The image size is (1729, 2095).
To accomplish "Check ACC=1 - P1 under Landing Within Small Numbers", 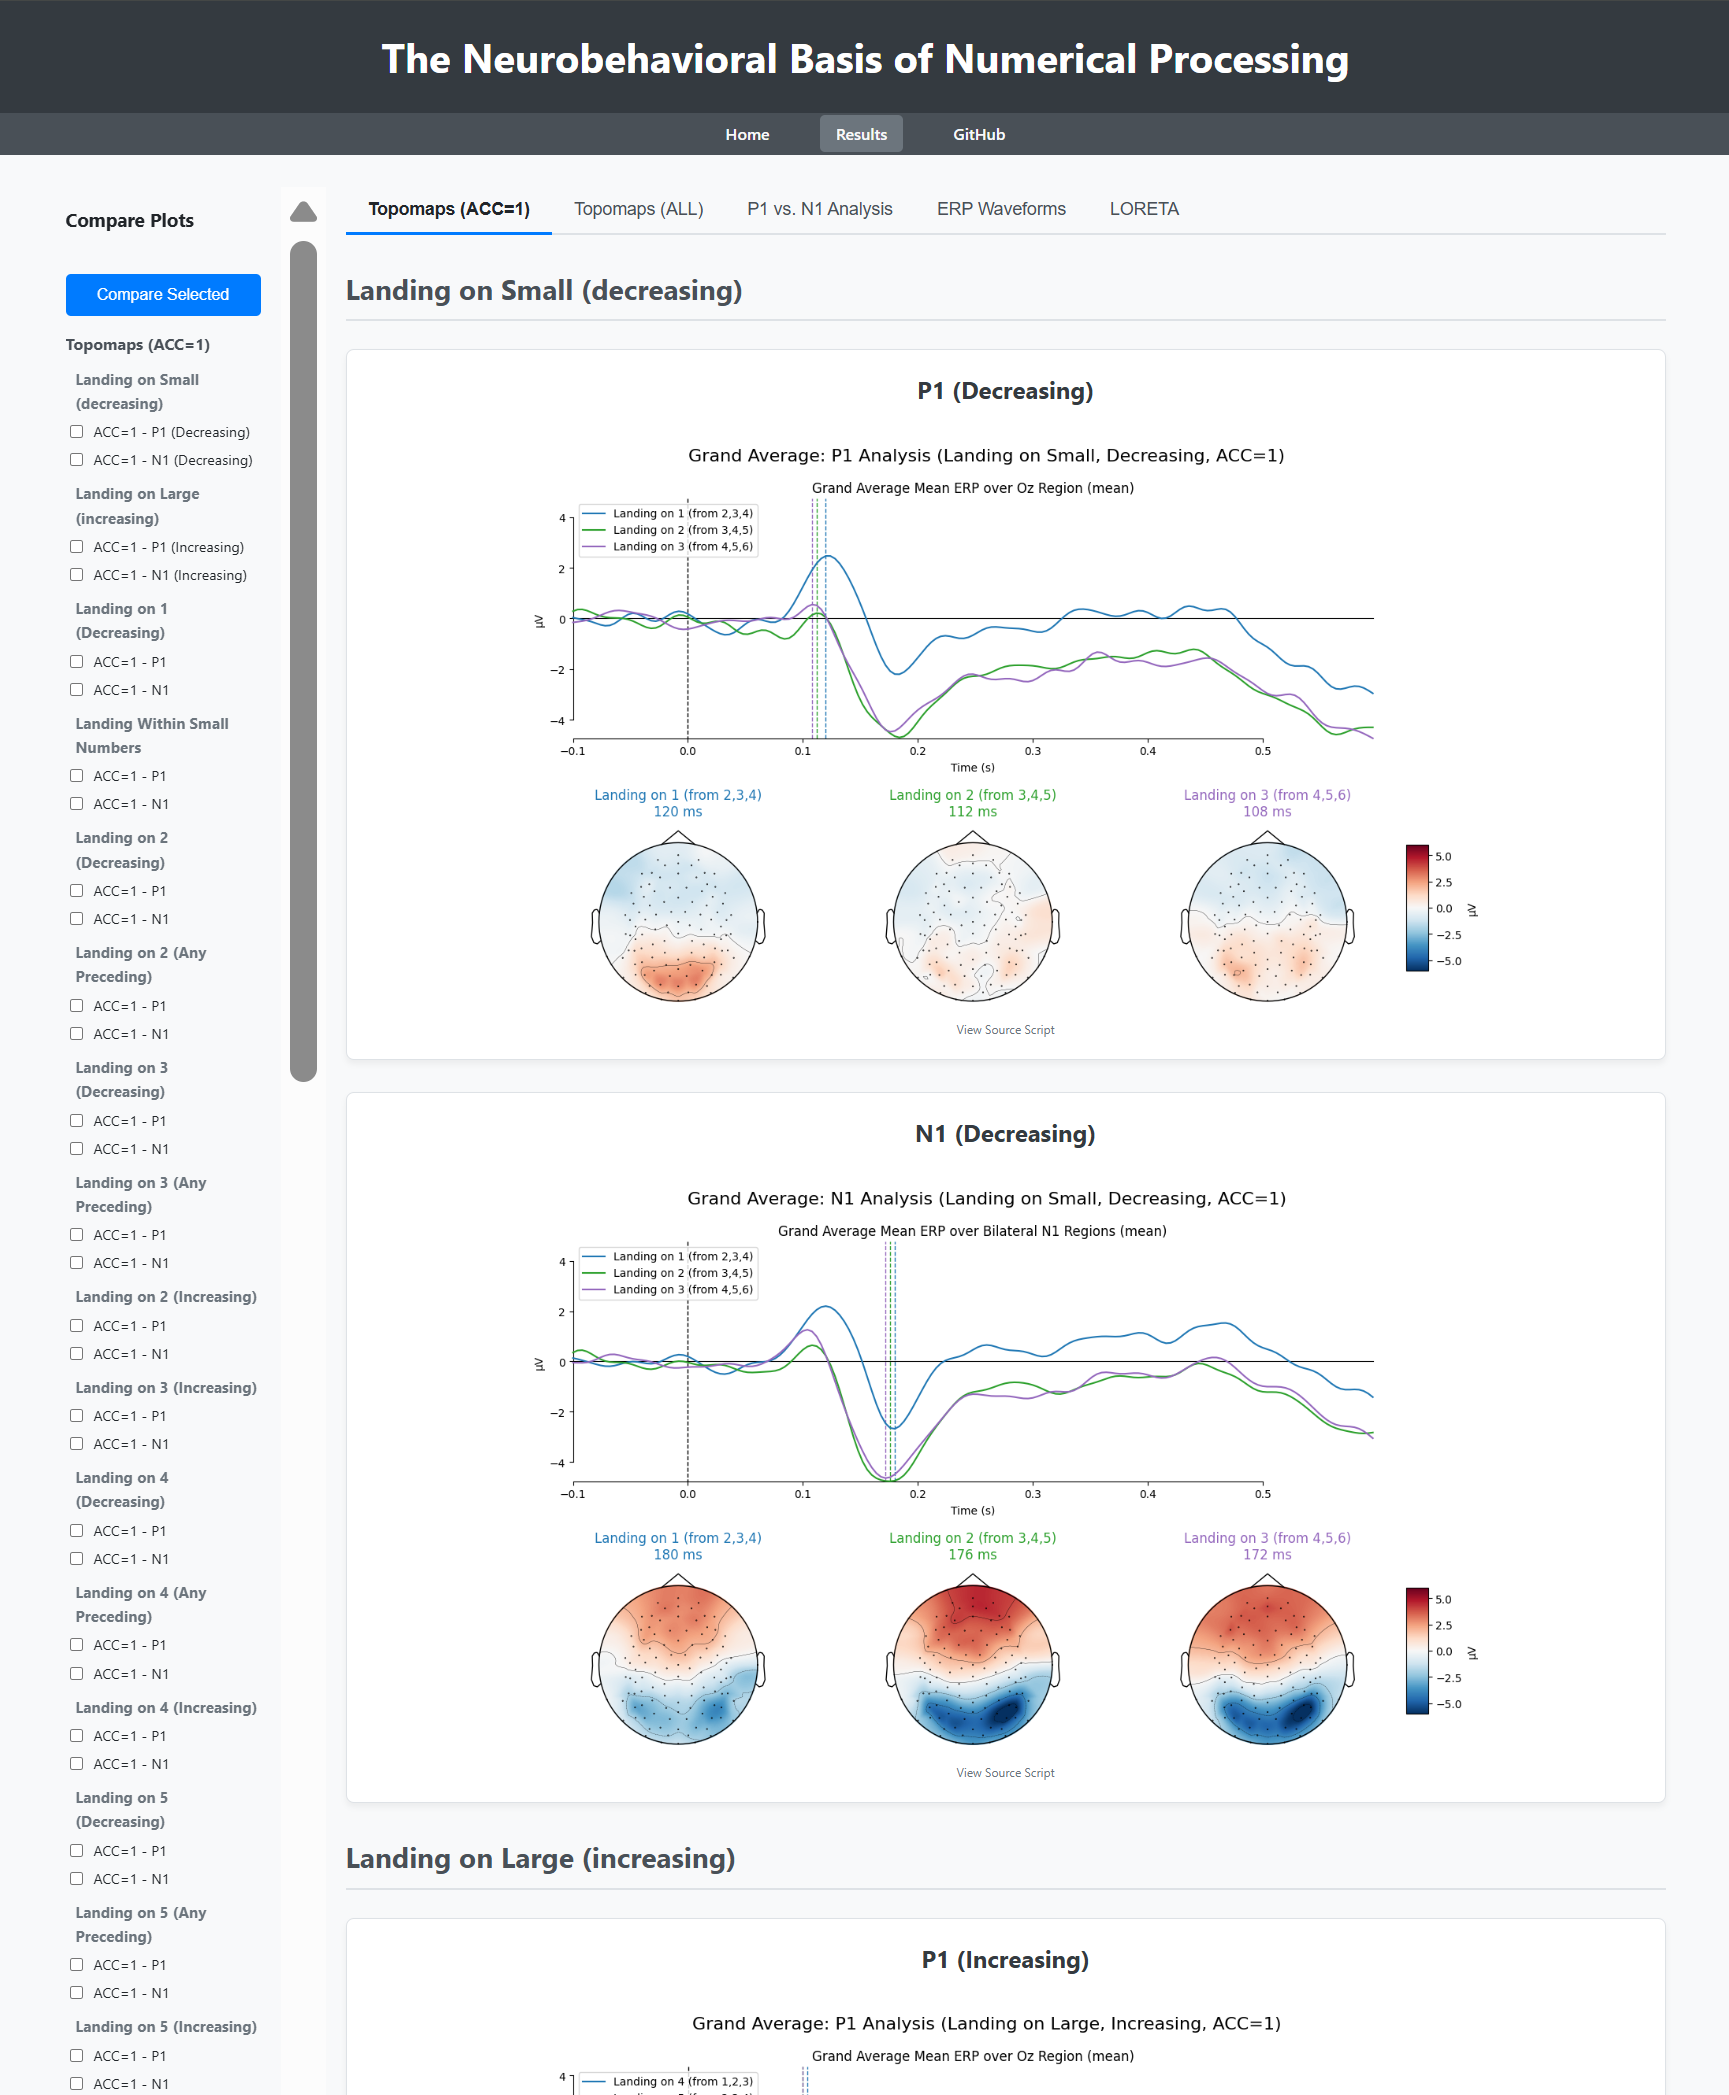I will (77, 776).
